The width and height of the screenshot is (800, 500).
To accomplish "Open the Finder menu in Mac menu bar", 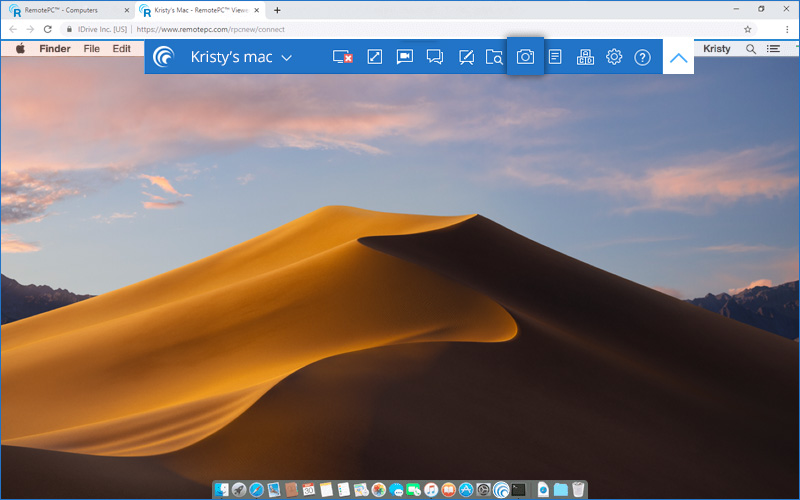I will point(55,48).
